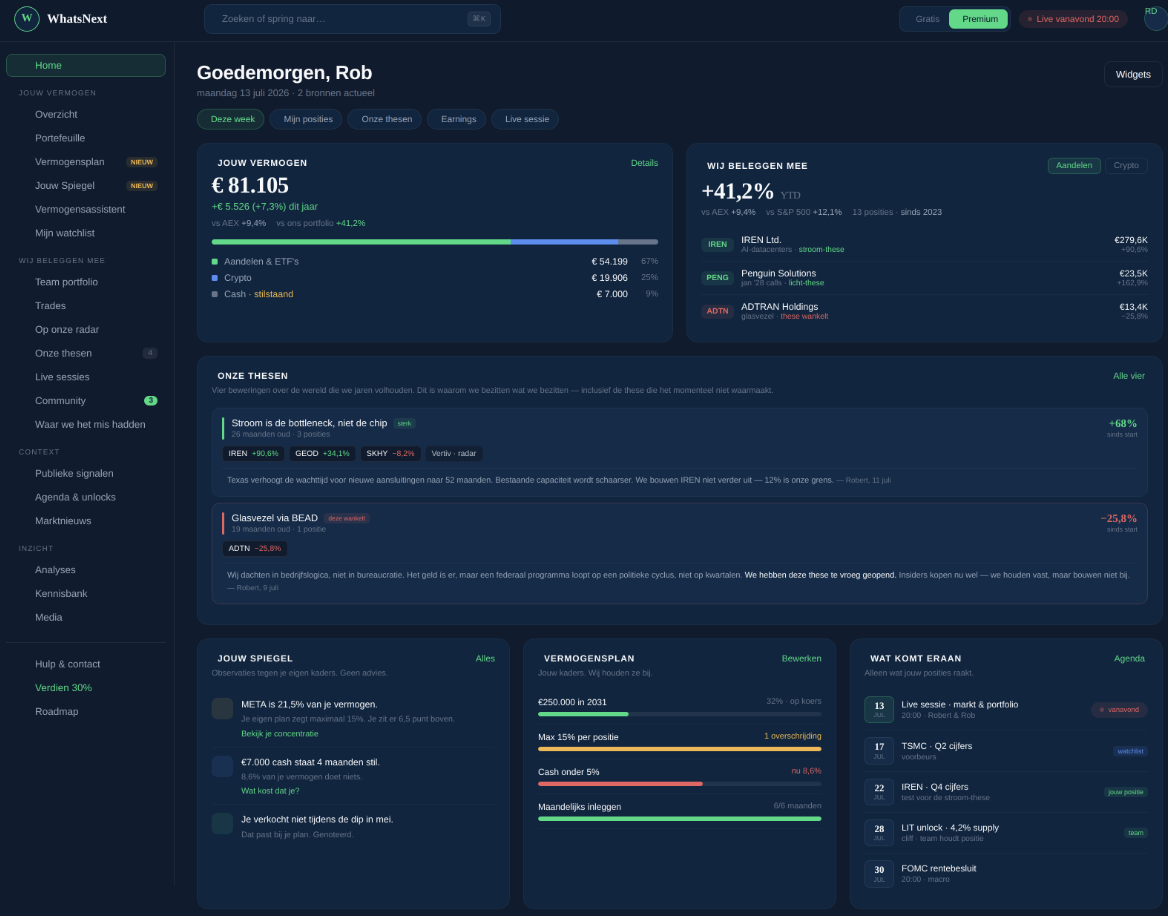Open Vermogensassistent in the sidebar
Viewport: 1168px width, 916px height.
(x=86, y=209)
